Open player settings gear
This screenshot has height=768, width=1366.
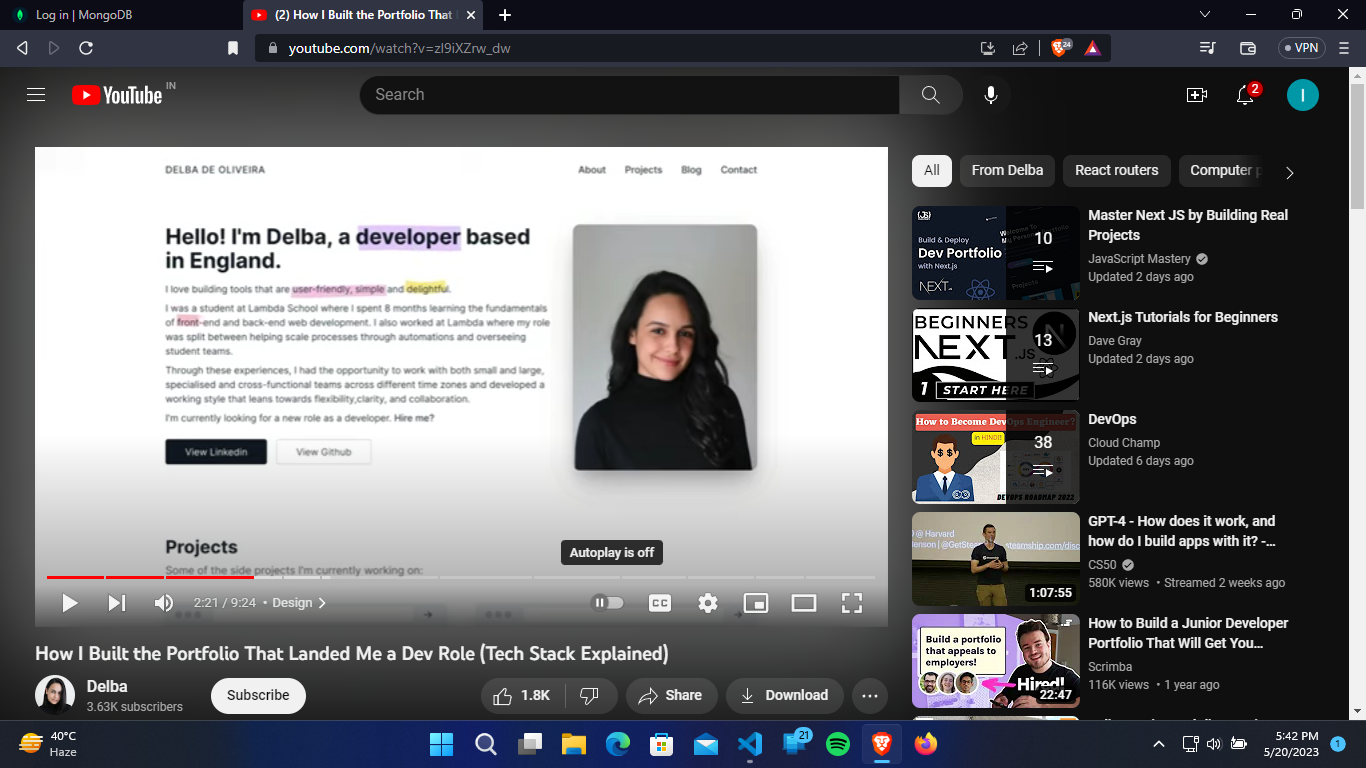(708, 603)
